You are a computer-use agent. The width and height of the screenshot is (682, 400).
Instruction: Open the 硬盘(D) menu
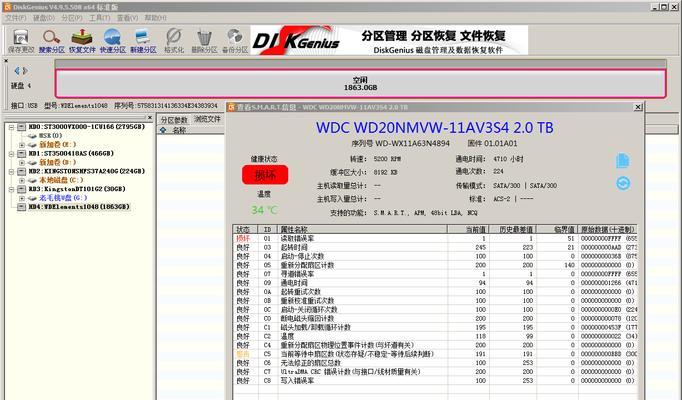(44, 18)
